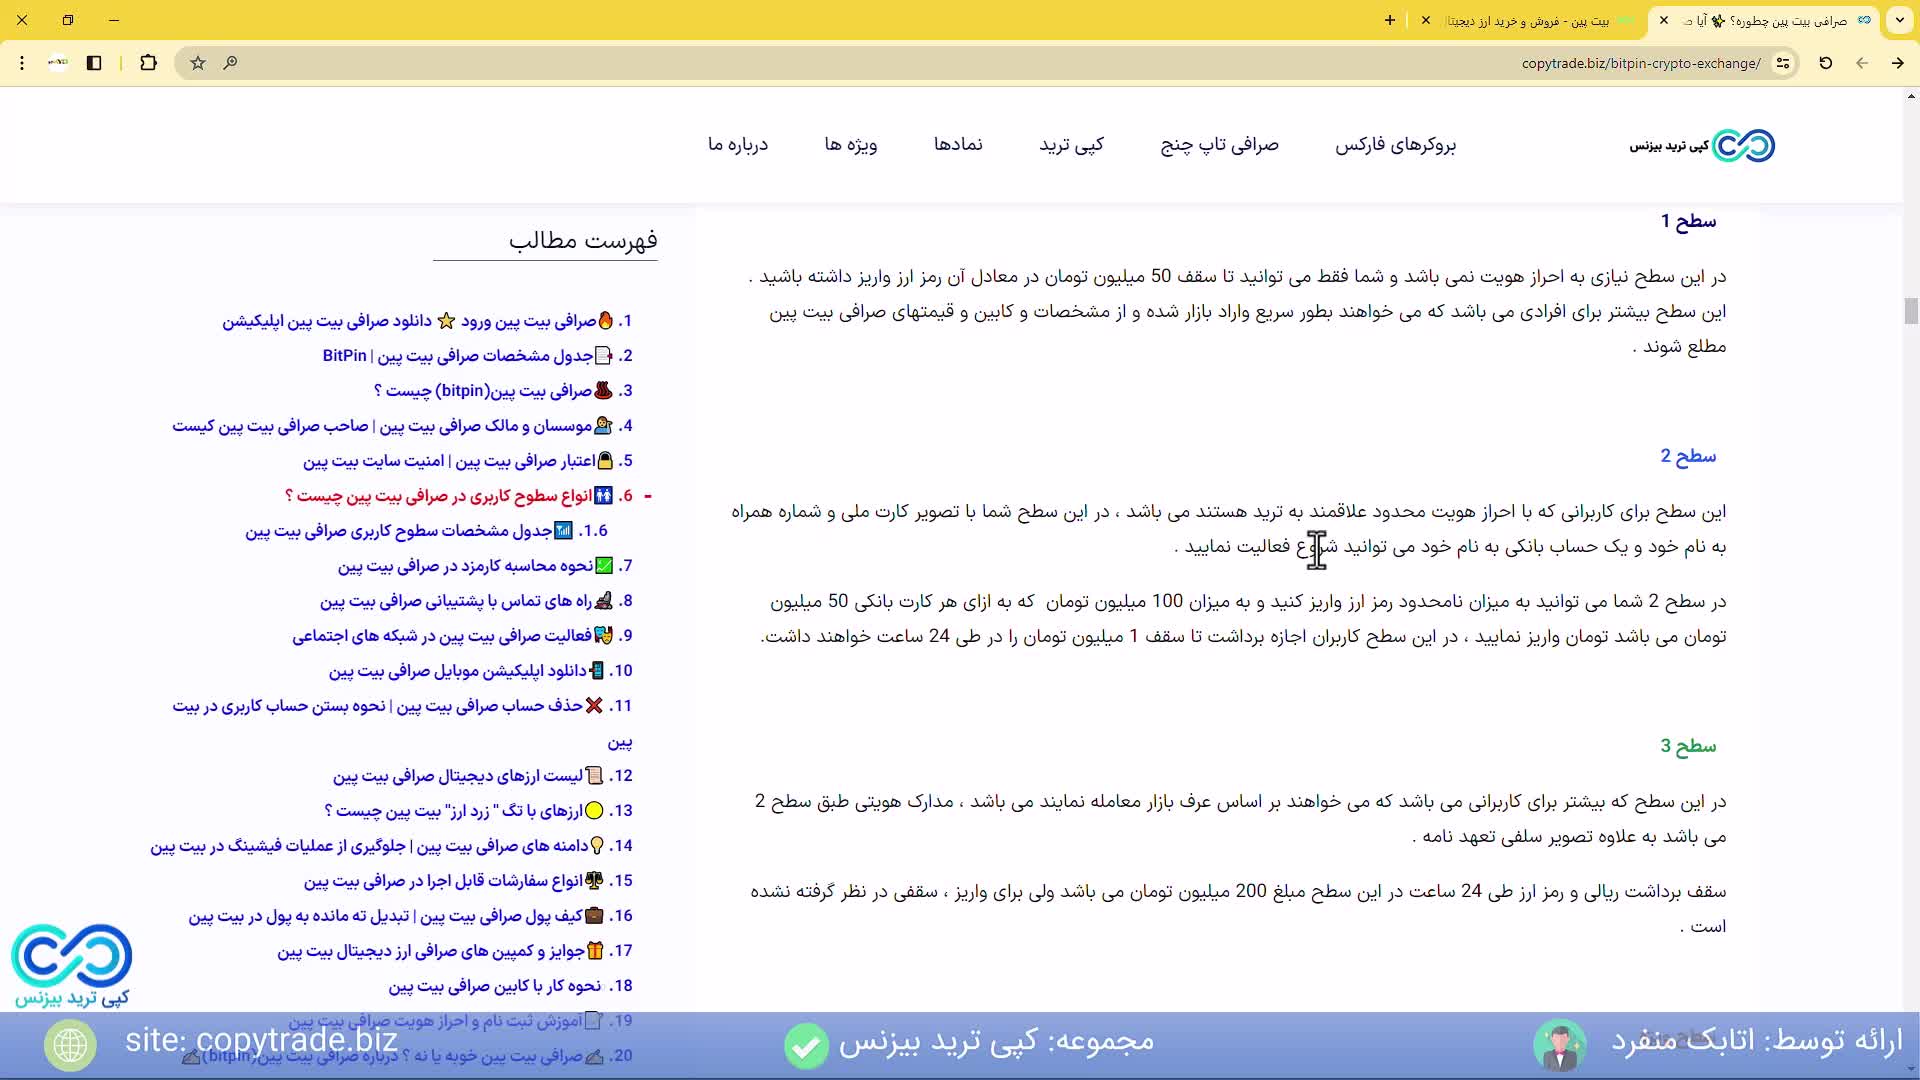The image size is (1920, 1080).
Task: Click the new tab plus button
Action: 1390,20
